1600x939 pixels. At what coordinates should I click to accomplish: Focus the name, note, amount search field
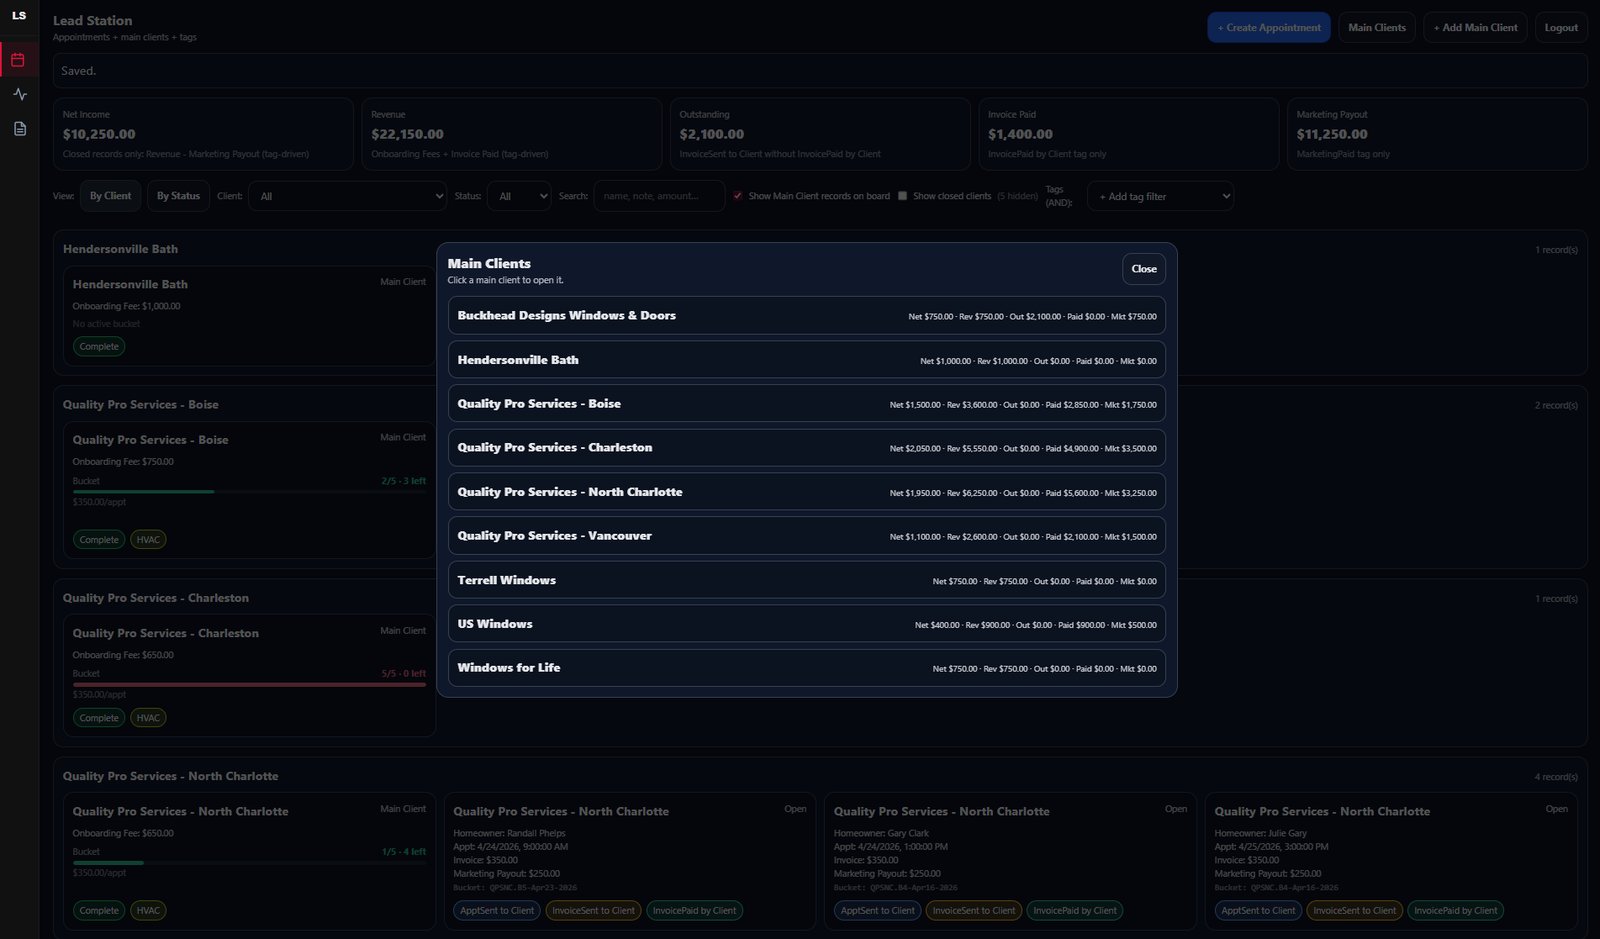[x=659, y=196]
